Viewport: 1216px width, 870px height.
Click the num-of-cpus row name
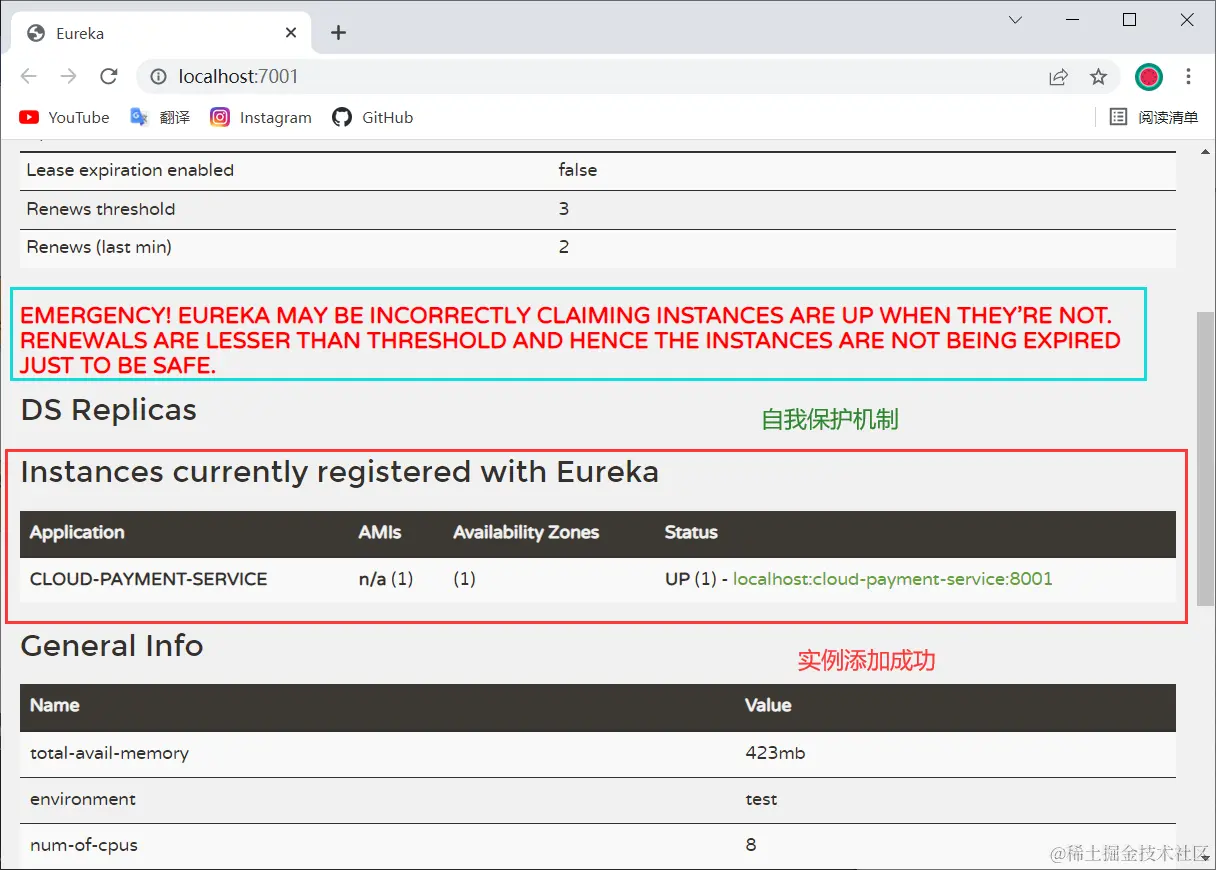[x=84, y=845]
